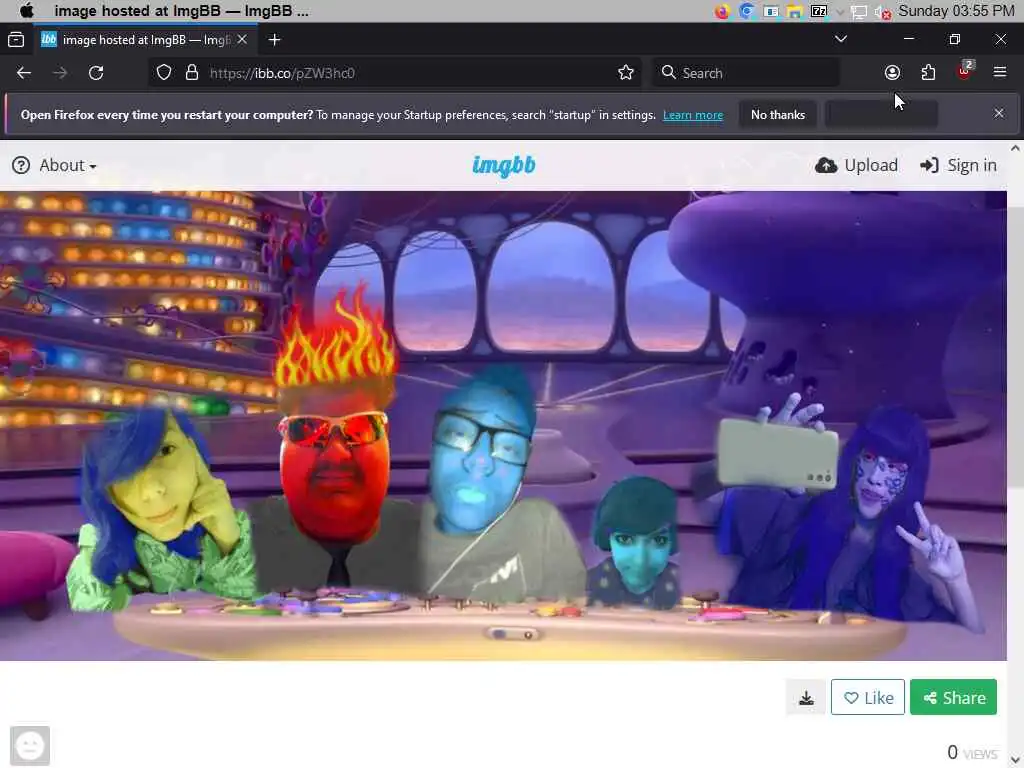The width and height of the screenshot is (1024, 768).
Task: Click the blank button next to No thanks
Action: [x=882, y=115]
